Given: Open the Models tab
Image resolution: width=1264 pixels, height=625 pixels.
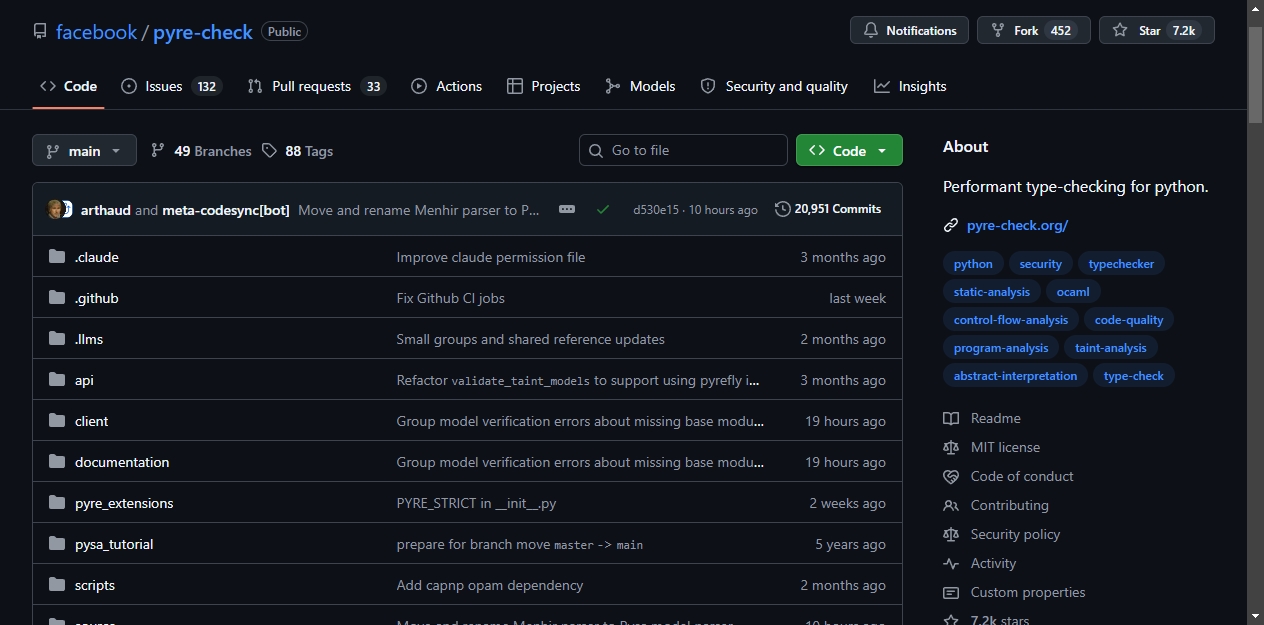Looking at the screenshot, I should (640, 86).
